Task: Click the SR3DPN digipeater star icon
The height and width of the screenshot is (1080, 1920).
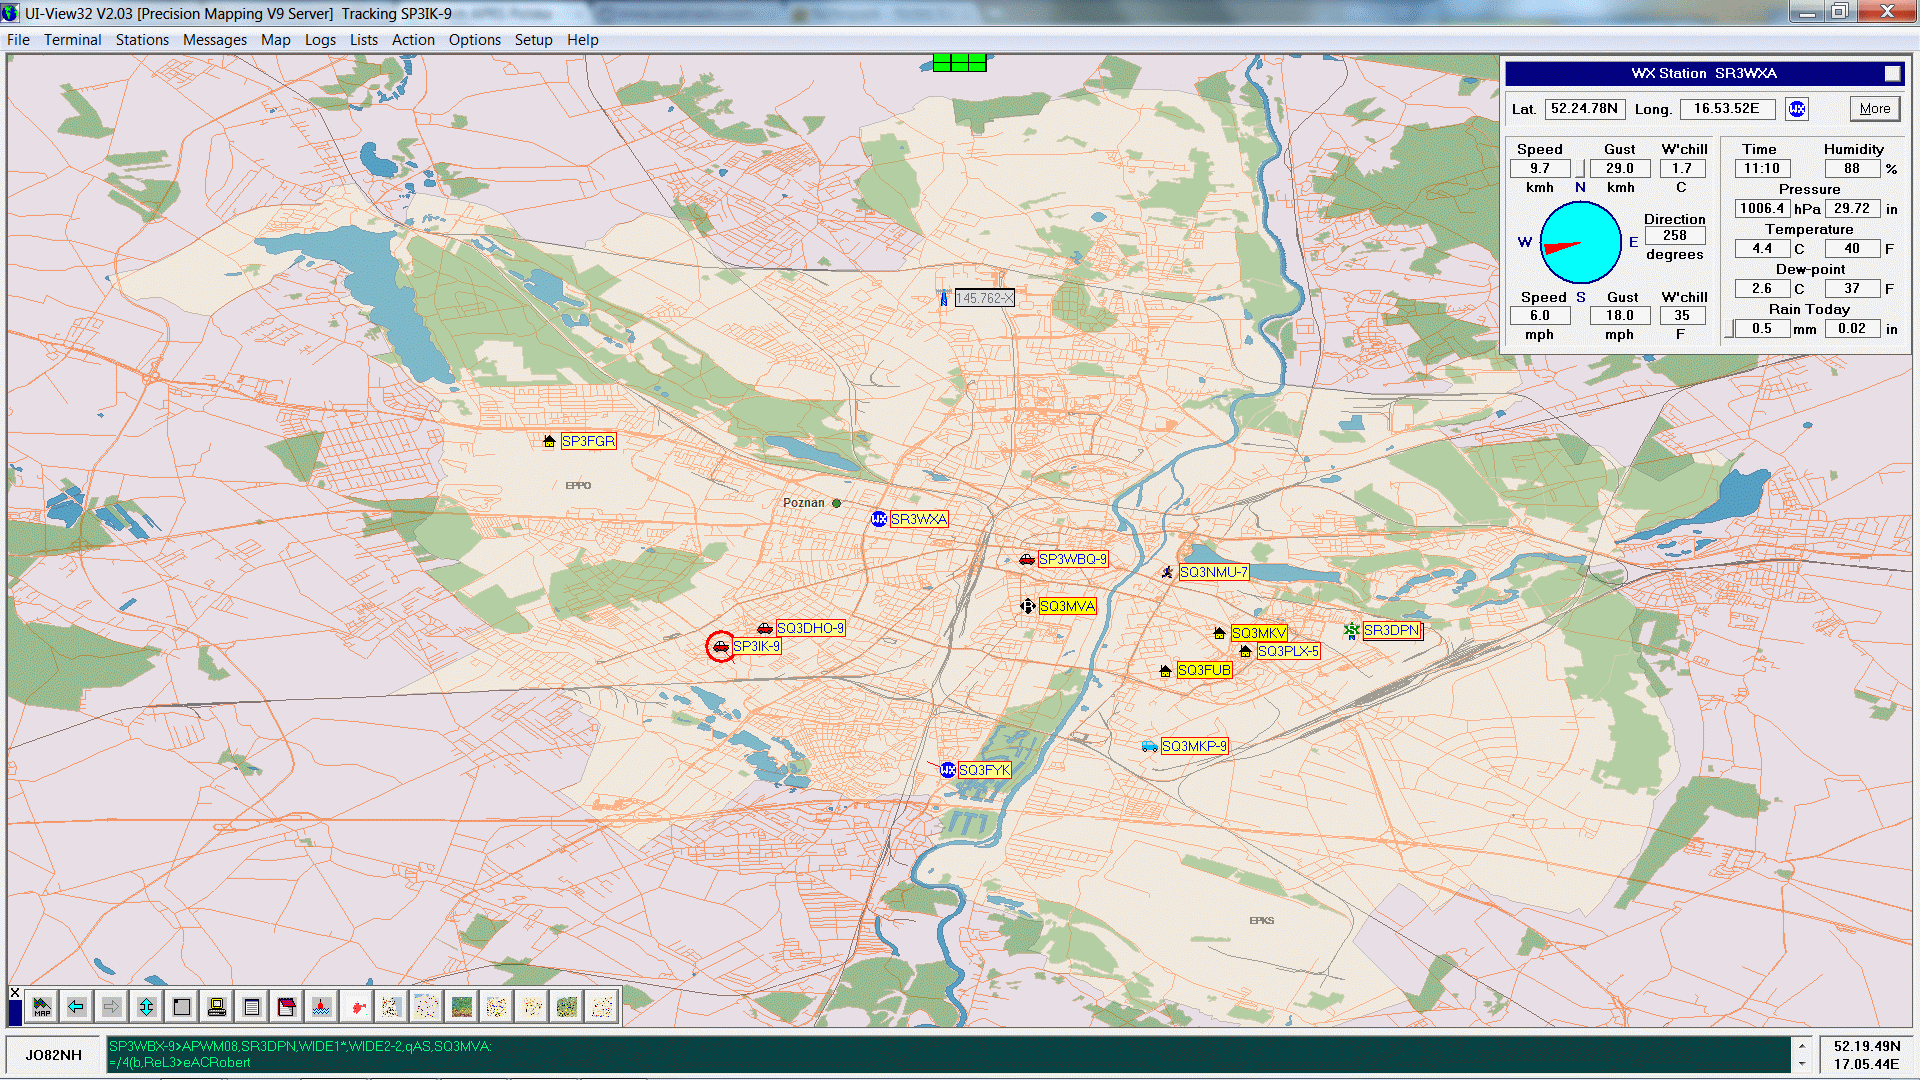Action: coord(1351,630)
